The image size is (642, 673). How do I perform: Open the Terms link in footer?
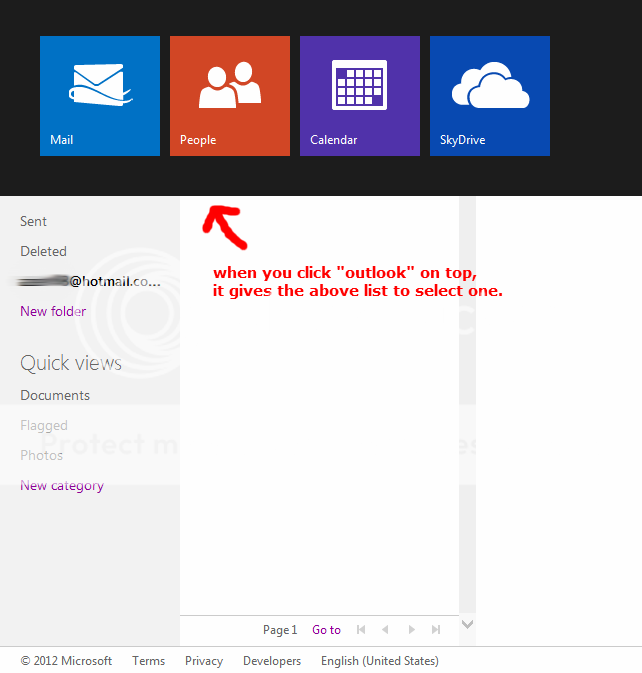click(x=148, y=661)
